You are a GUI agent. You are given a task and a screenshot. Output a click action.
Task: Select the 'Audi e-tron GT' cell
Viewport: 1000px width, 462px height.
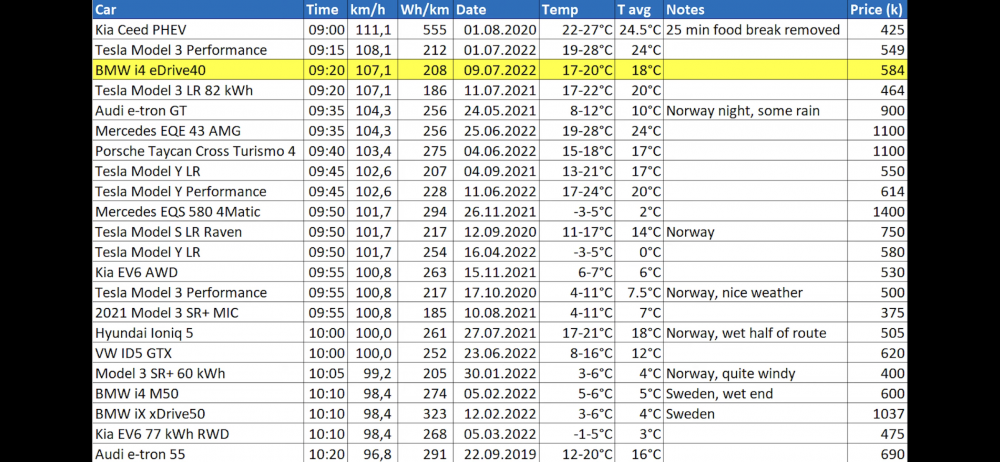[198, 110]
